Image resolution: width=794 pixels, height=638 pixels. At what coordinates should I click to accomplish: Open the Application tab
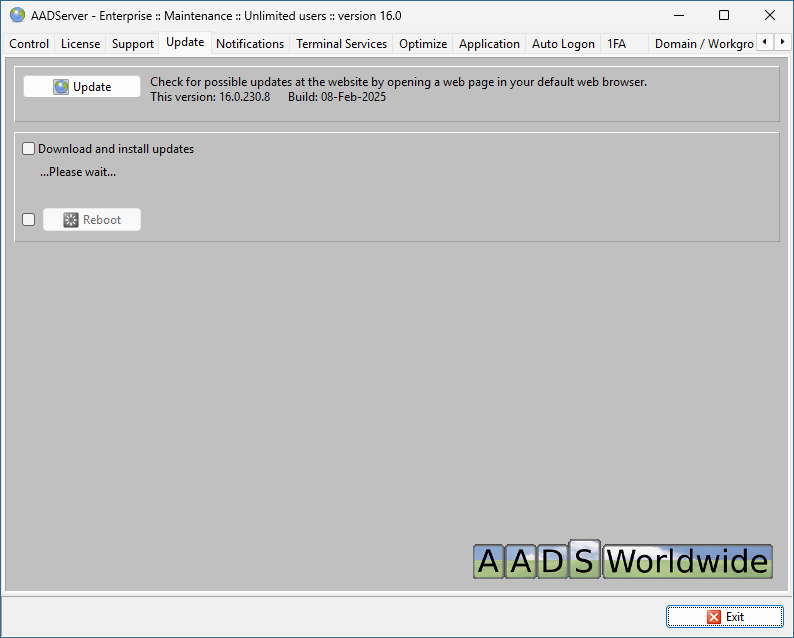(489, 44)
